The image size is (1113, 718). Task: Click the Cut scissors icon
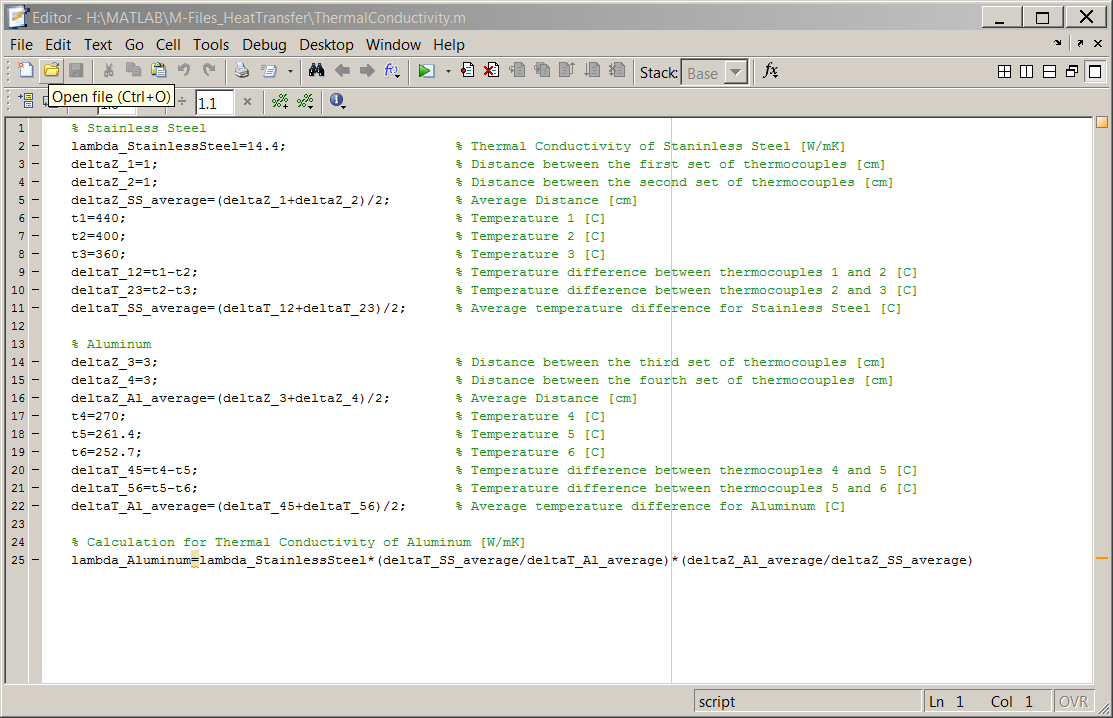(x=109, y=70)
